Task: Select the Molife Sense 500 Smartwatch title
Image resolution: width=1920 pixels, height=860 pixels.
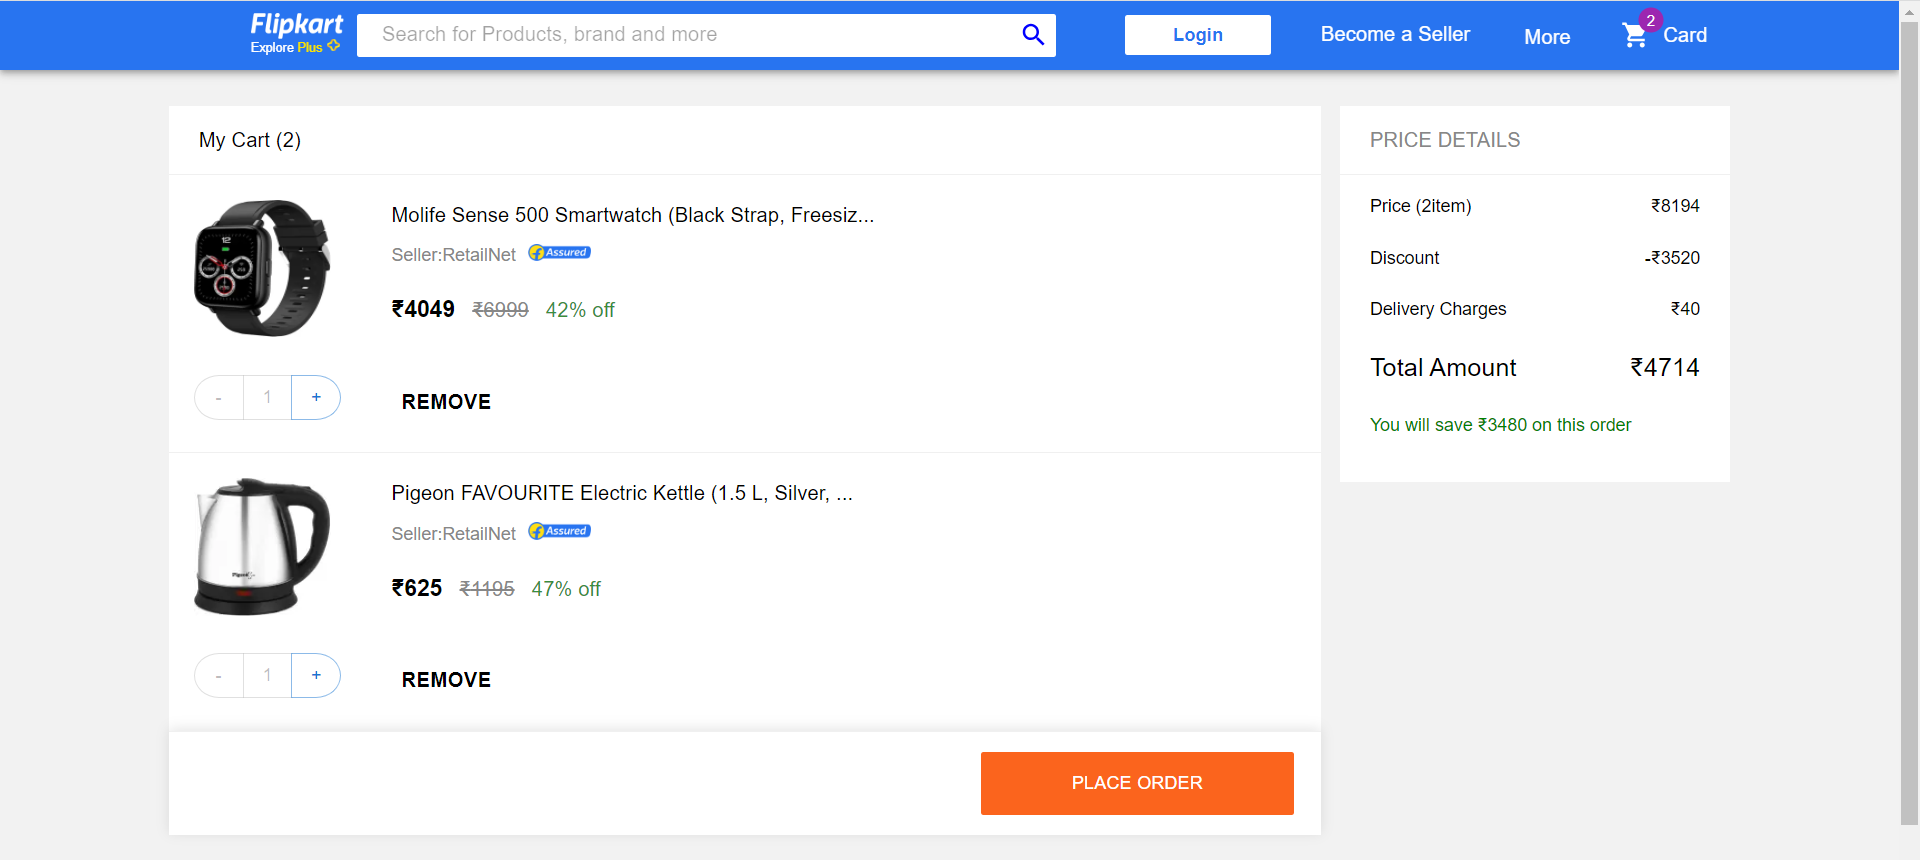Action: 632,214
